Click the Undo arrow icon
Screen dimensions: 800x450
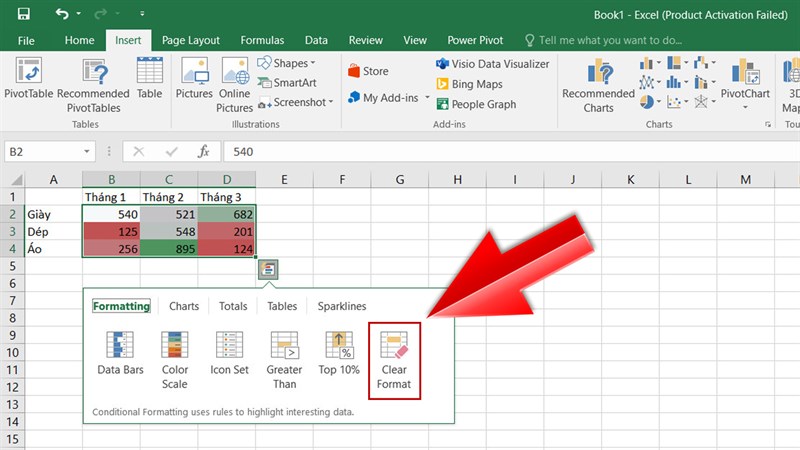[x=62, y=14]
